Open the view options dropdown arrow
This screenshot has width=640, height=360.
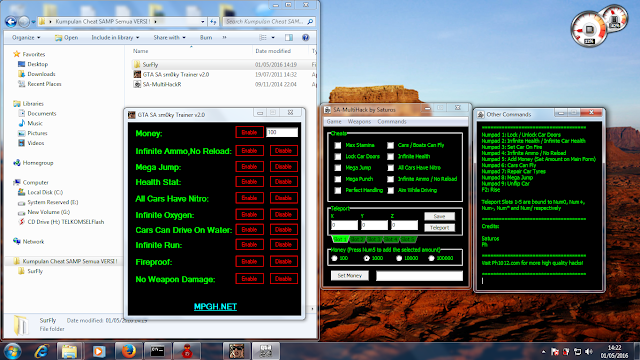pyautogui.click(x=273, y=38)
